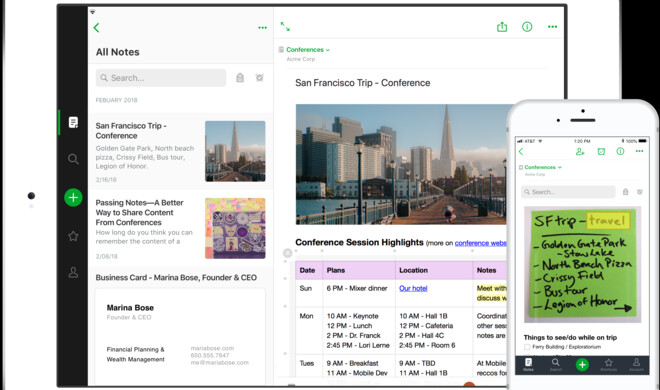Viewport: 660px width, 390px height.
Task: Check the Ferry Building / Exploratorium item
Action: pyautogui.click(x=527, y=347)
